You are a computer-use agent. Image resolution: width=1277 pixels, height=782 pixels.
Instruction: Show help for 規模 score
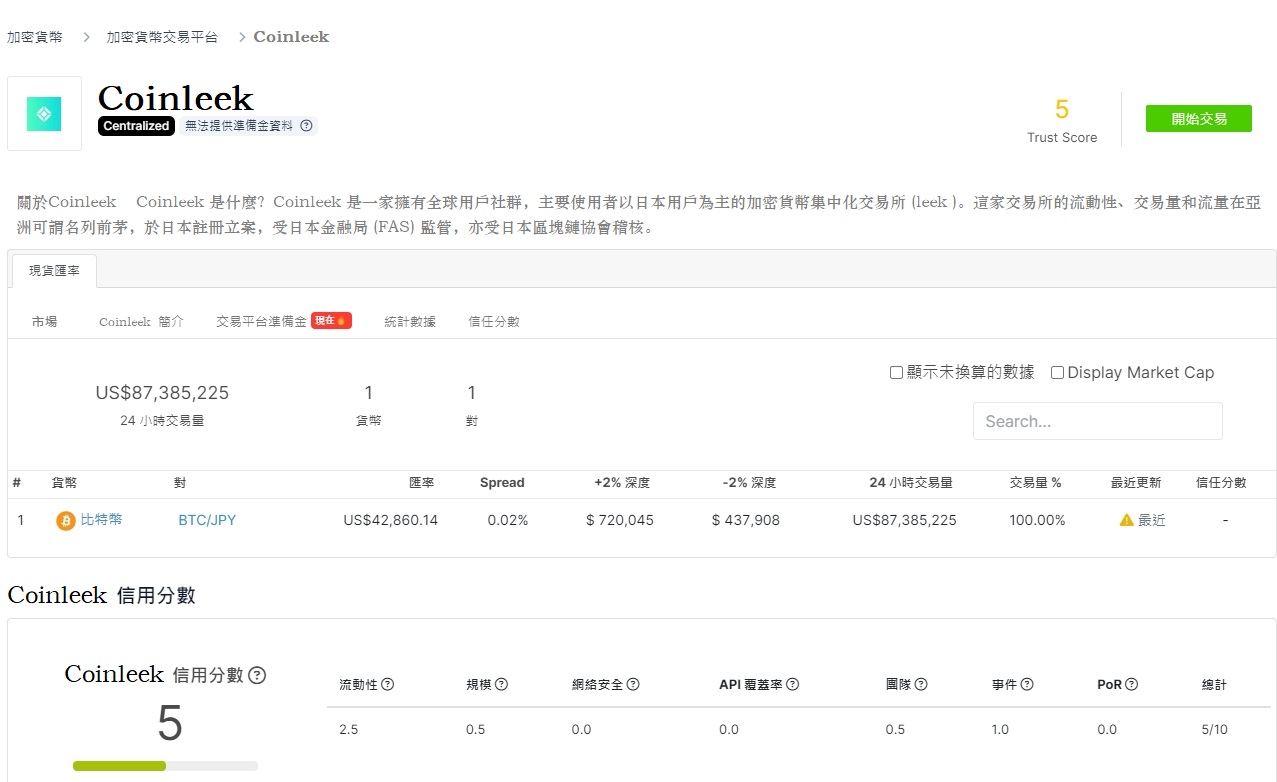click(x=501, y=685)
